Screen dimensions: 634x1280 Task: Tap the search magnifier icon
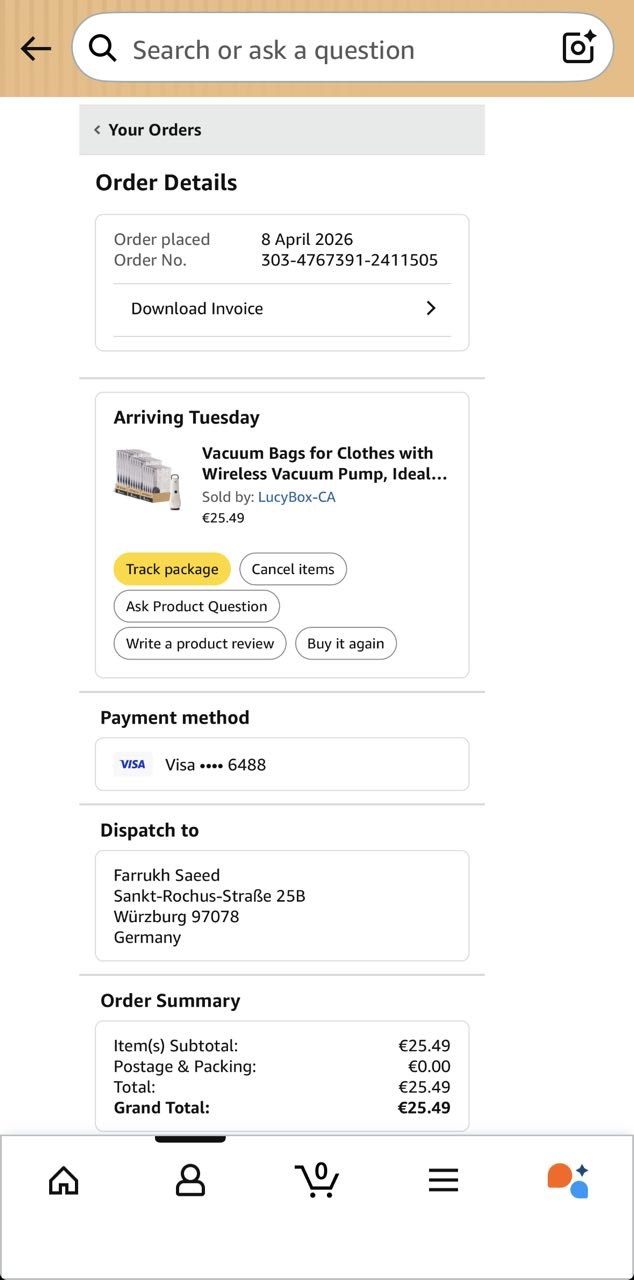pyautogui.click(x=103, y=49)
